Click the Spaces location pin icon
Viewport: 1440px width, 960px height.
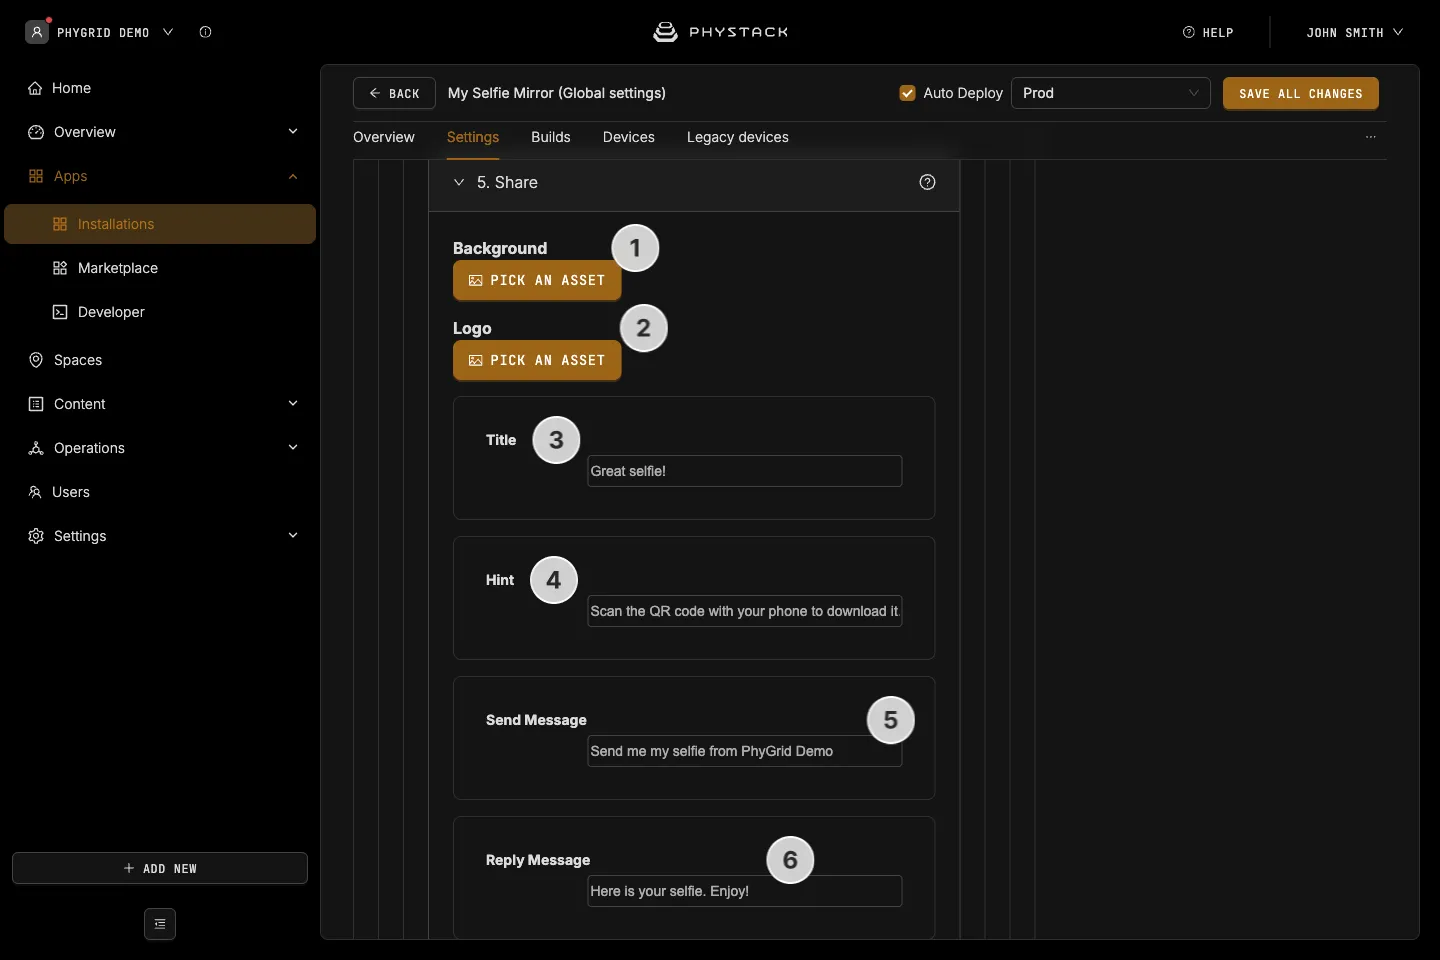[x=36, y=360]
